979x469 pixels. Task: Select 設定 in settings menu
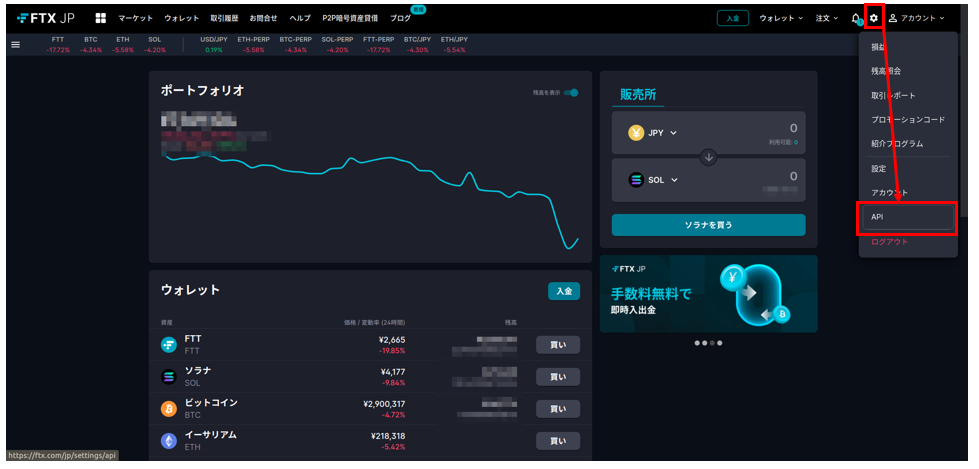pyautogui.click(x=878, y=169)
